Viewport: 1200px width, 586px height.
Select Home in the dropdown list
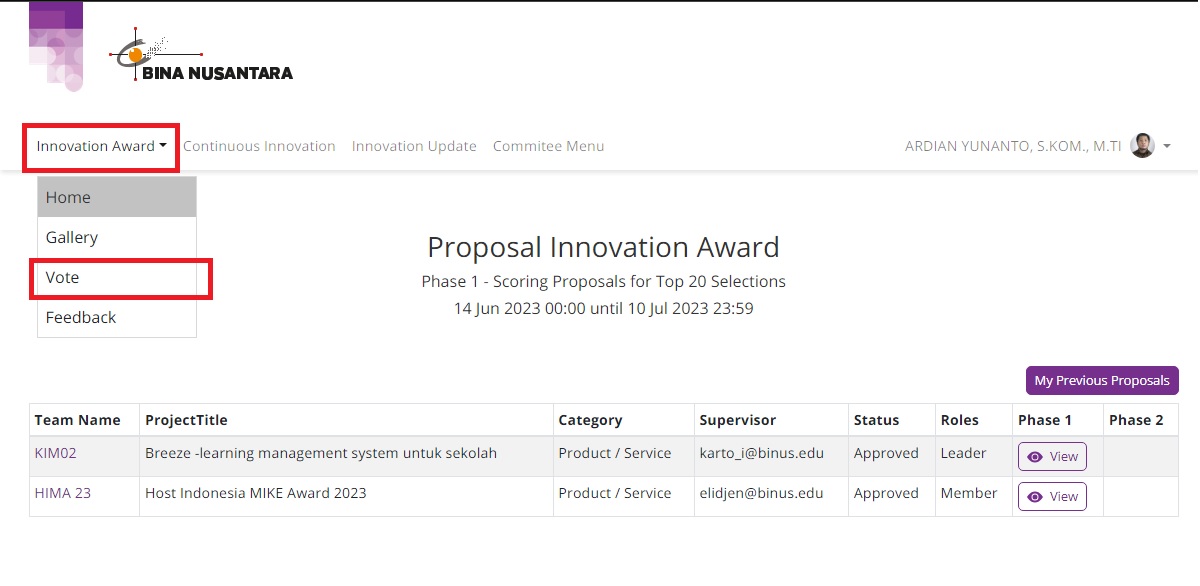(x=117, y=197)
